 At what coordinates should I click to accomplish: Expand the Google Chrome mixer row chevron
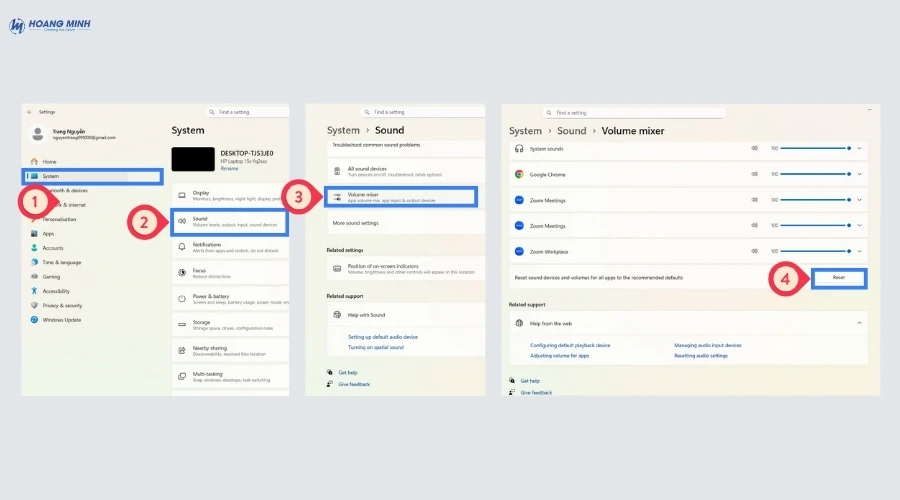[859, 173]
